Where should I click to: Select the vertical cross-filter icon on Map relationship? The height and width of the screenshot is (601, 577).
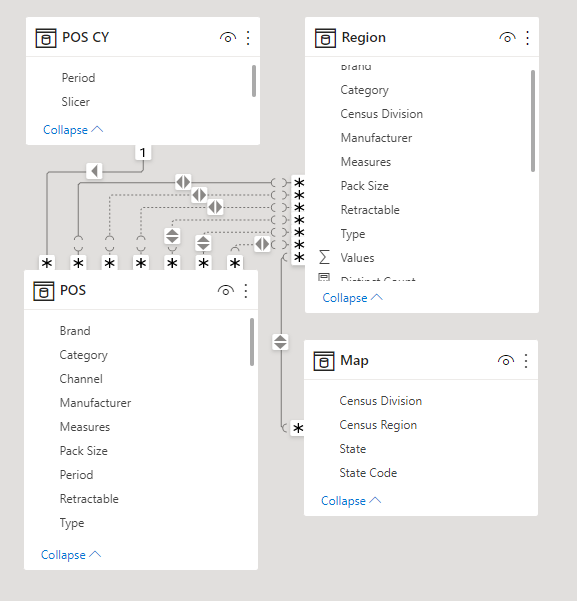pos(280,342)
